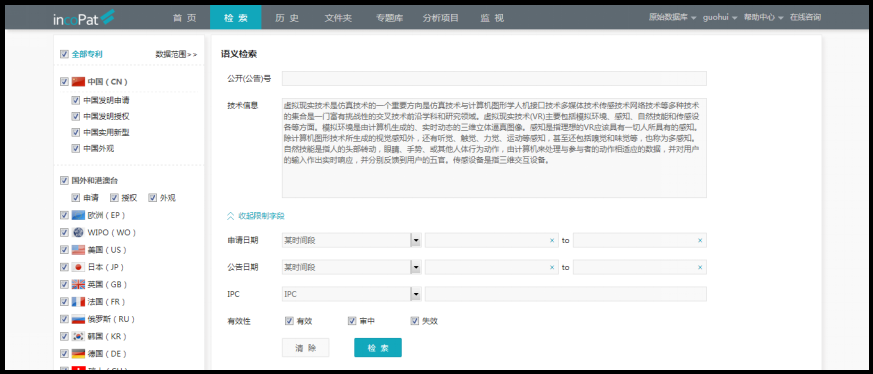This screenshot has height=374, width=873.
Task: Clear the publication date start field x
Action: (552, 267)
